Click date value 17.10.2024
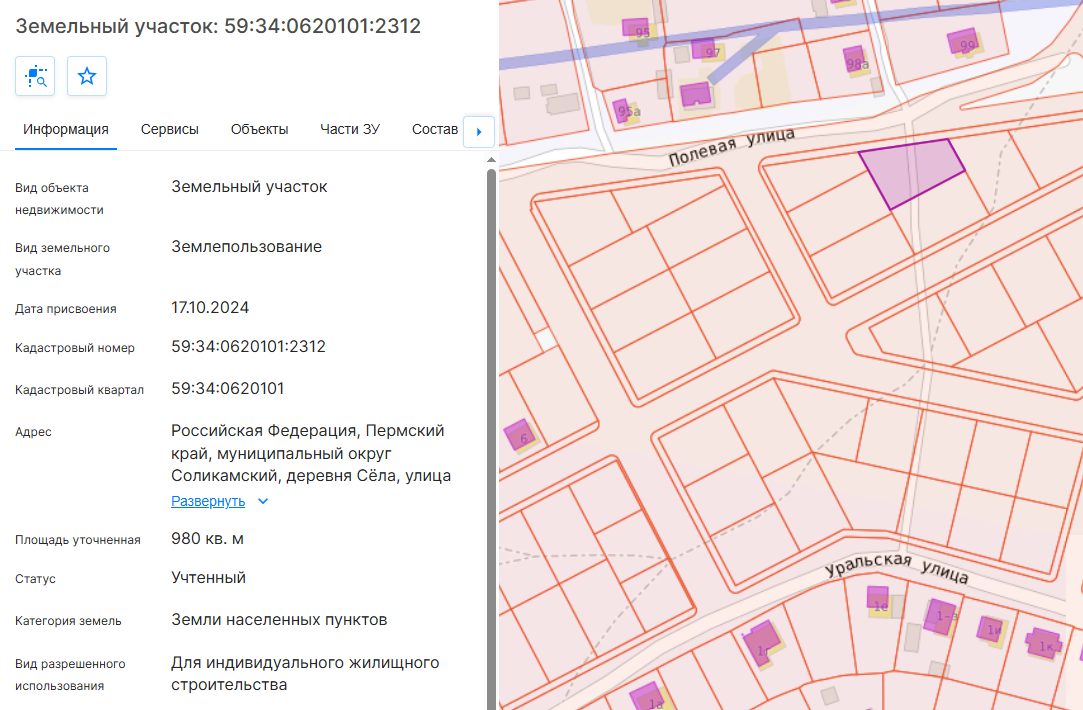The image size is (1083, 710). point(210,308)
